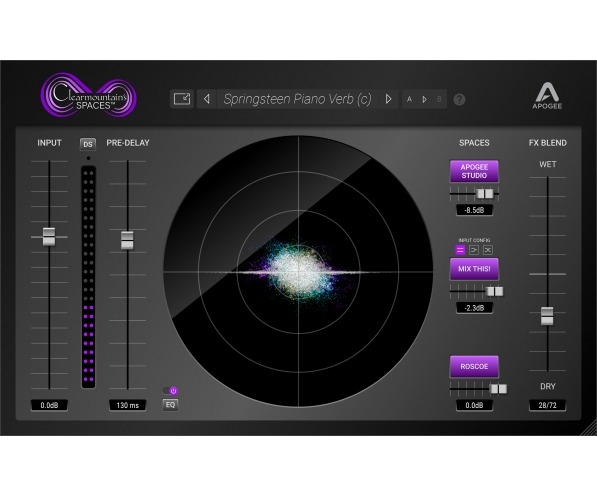The width and height of the screenshot is (597, 497).
Task: Click the DS level meter
Action: click(88, 277)
